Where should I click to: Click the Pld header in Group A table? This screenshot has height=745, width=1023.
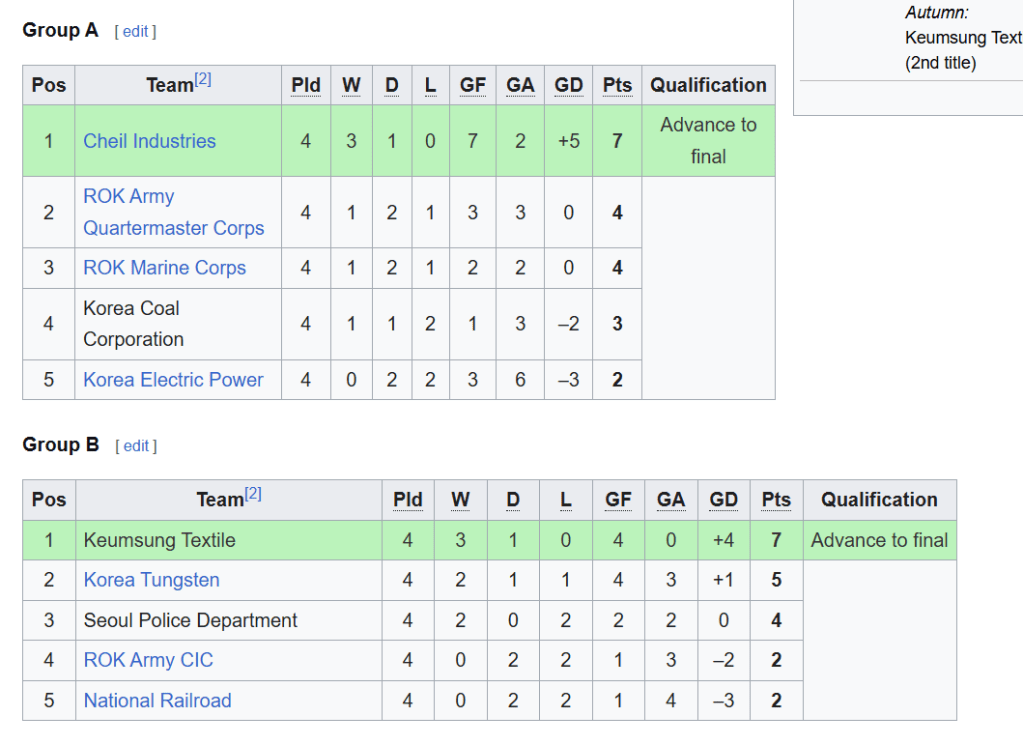305,86
